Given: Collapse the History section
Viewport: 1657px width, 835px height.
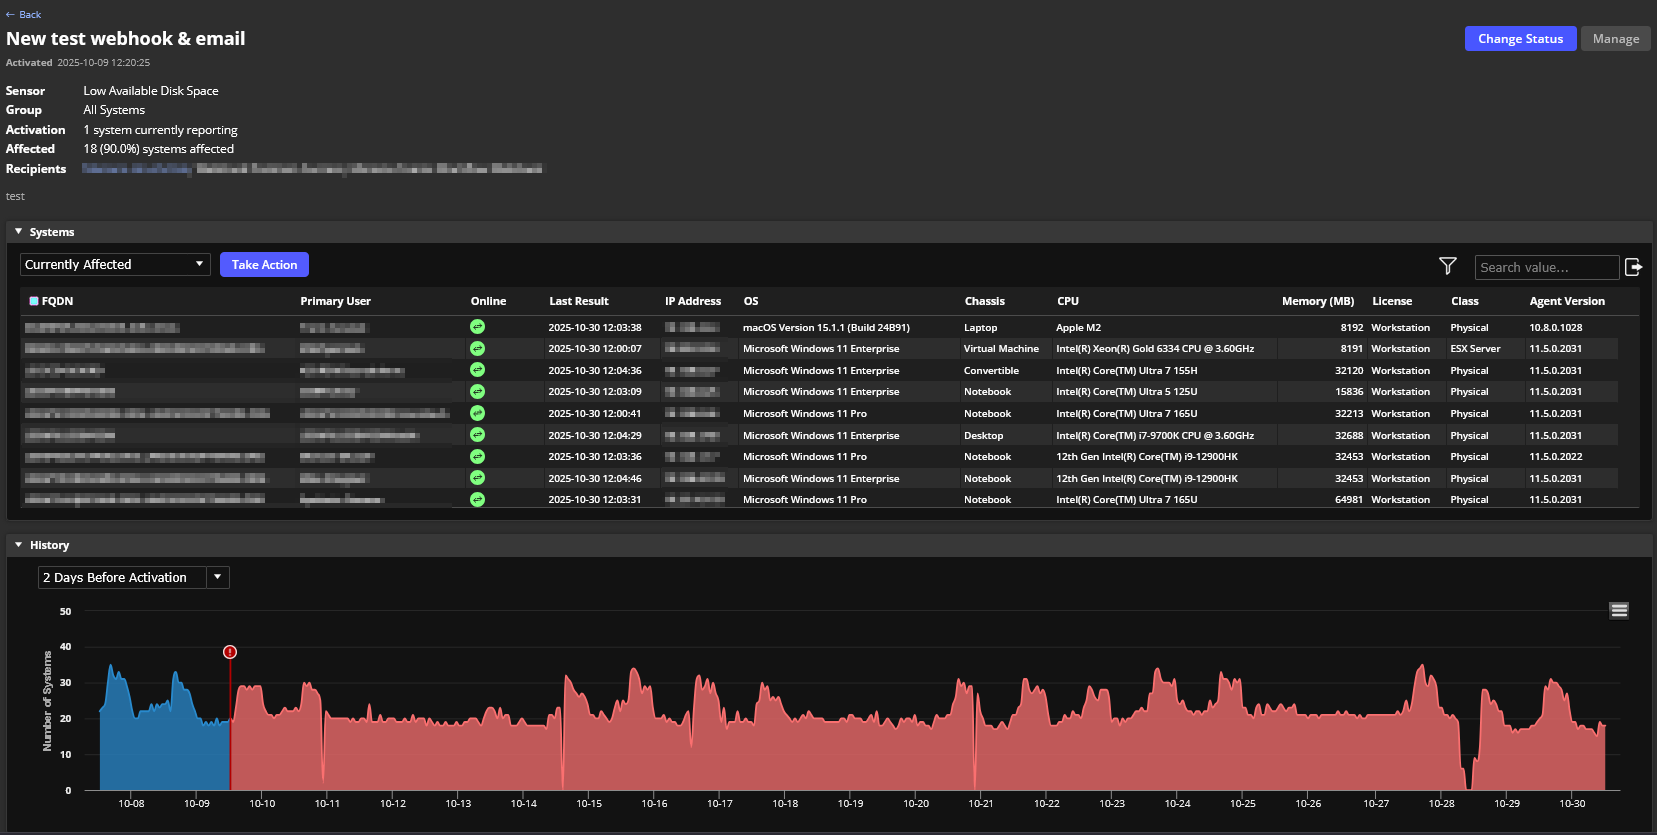Looking at the screenshot, I should click(18, 545).
